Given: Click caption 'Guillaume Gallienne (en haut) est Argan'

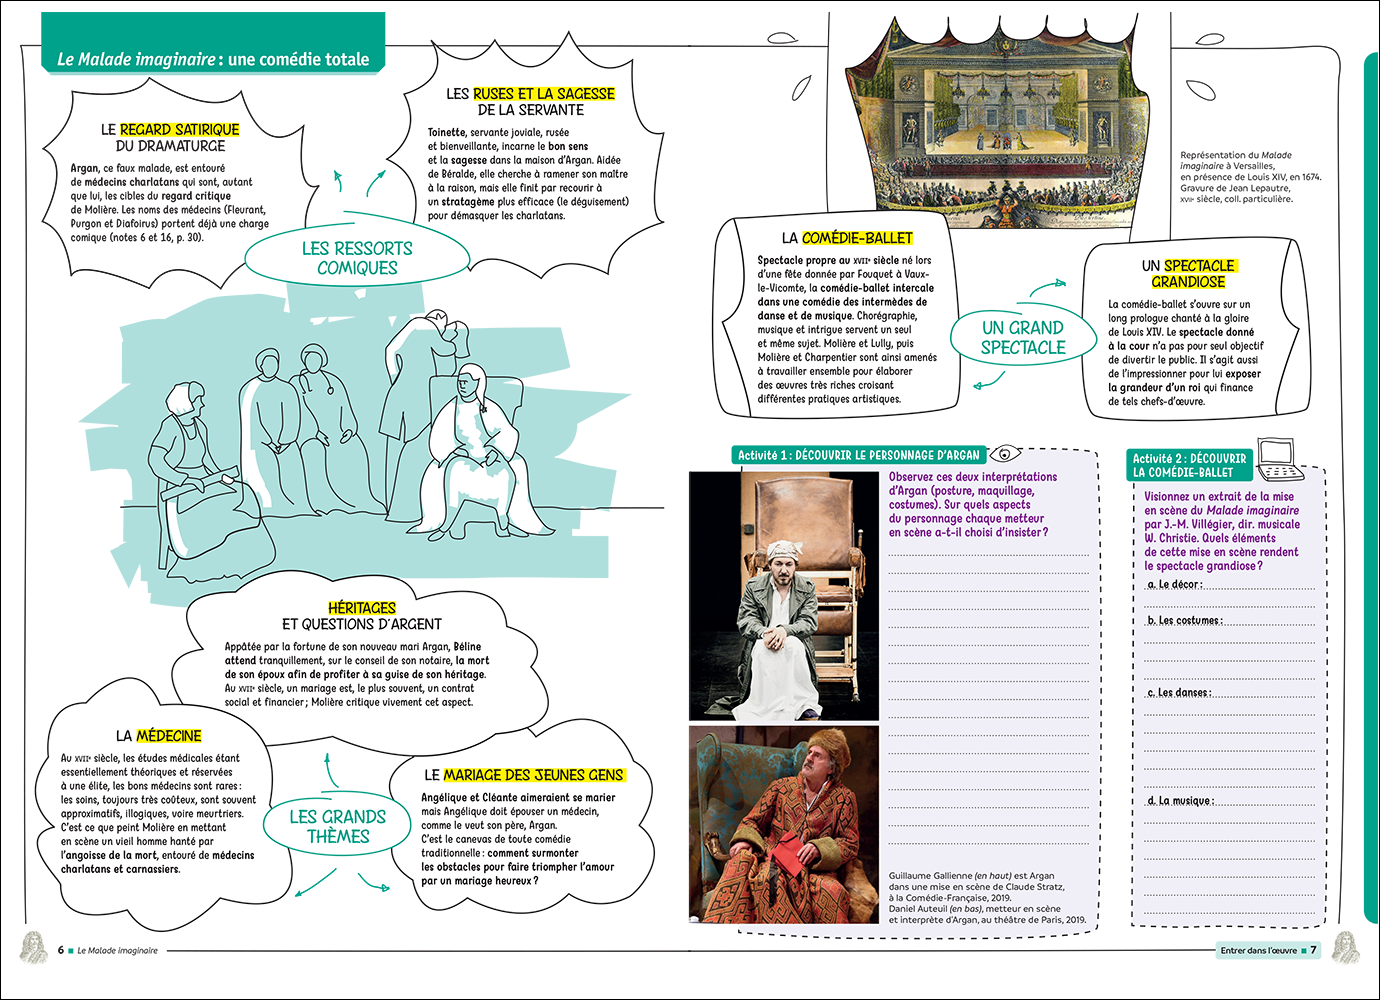Looking at the screenshot, I should tap(972, 876).
